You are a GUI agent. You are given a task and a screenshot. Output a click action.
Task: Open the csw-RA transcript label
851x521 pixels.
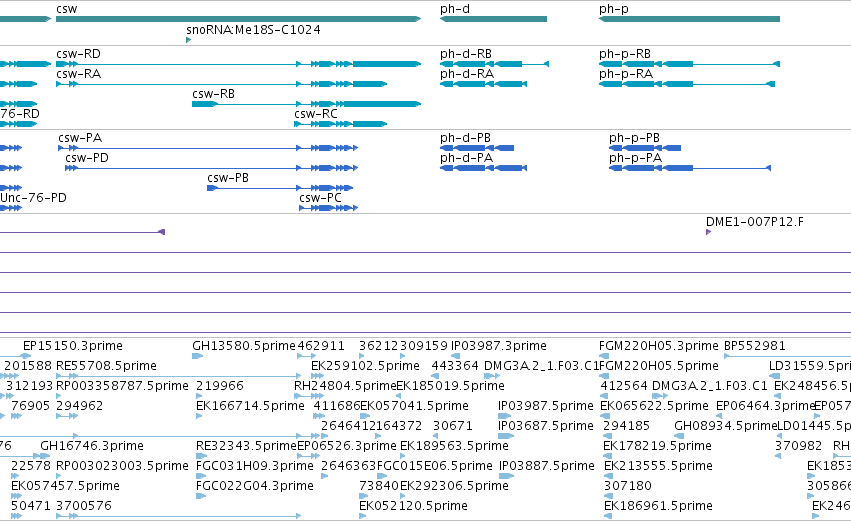[78, 74]
